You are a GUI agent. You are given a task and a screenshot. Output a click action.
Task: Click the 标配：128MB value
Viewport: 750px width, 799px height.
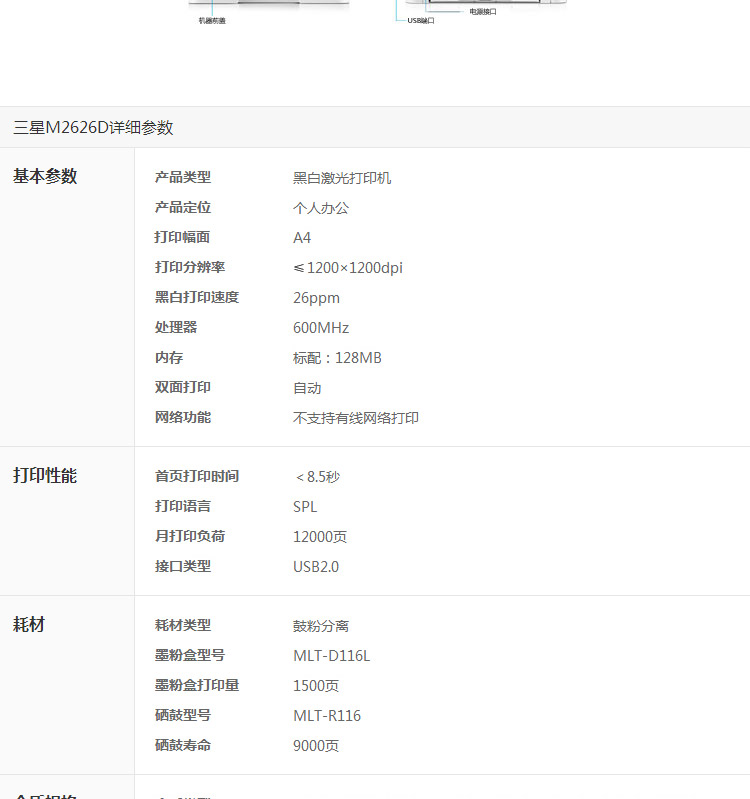point(337,358)
